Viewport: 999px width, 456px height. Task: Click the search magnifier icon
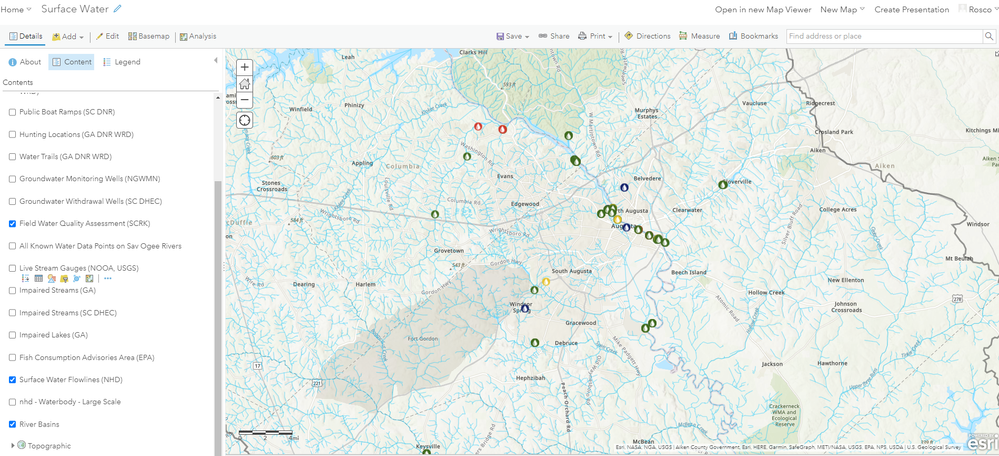[989, 36]
